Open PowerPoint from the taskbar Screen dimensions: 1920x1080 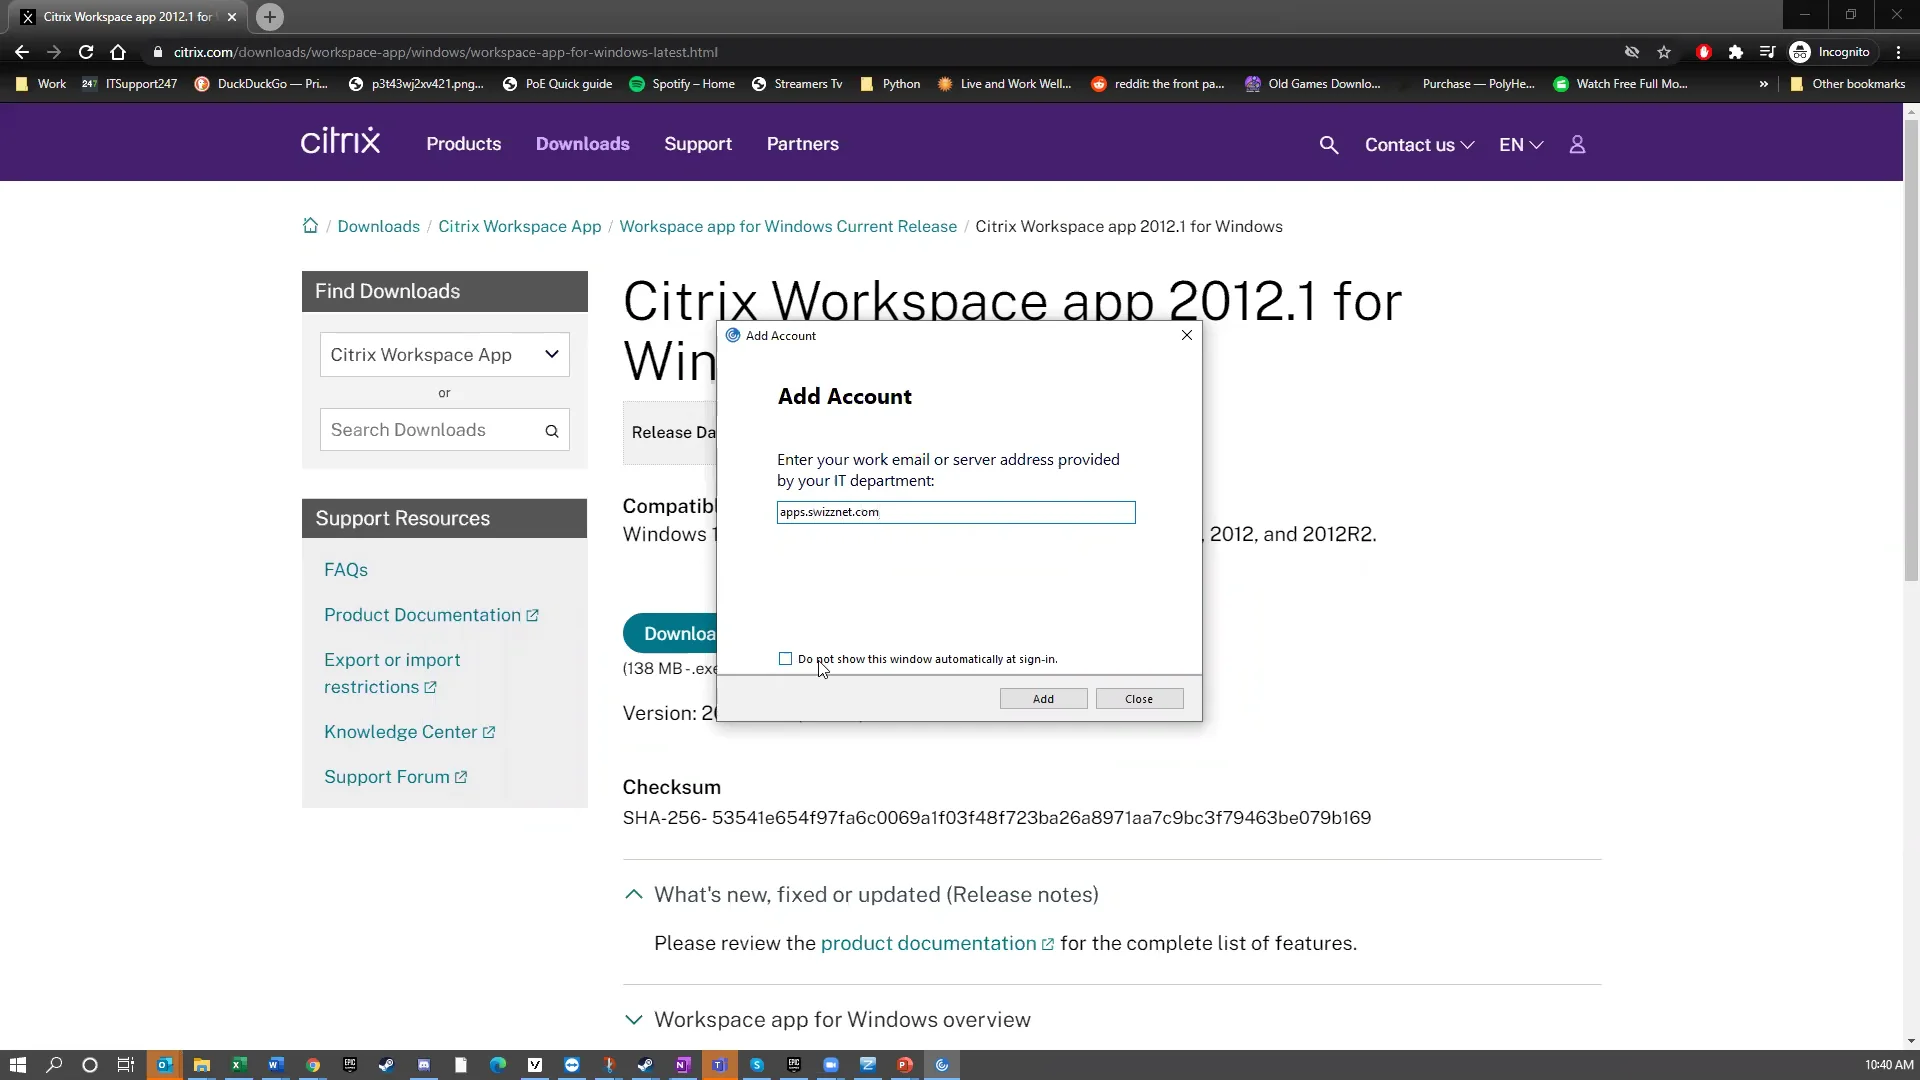coord(904,1065)
